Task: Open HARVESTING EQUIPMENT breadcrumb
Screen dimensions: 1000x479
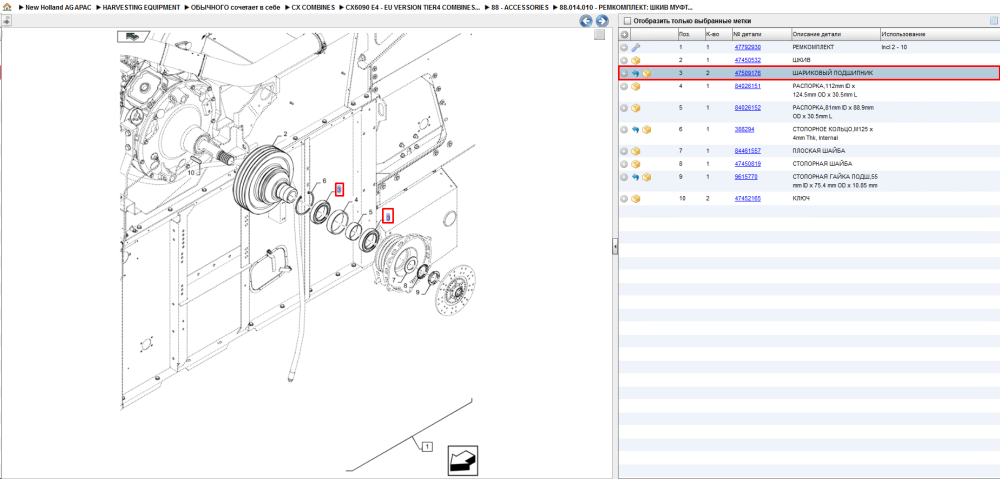Action: 141,7
